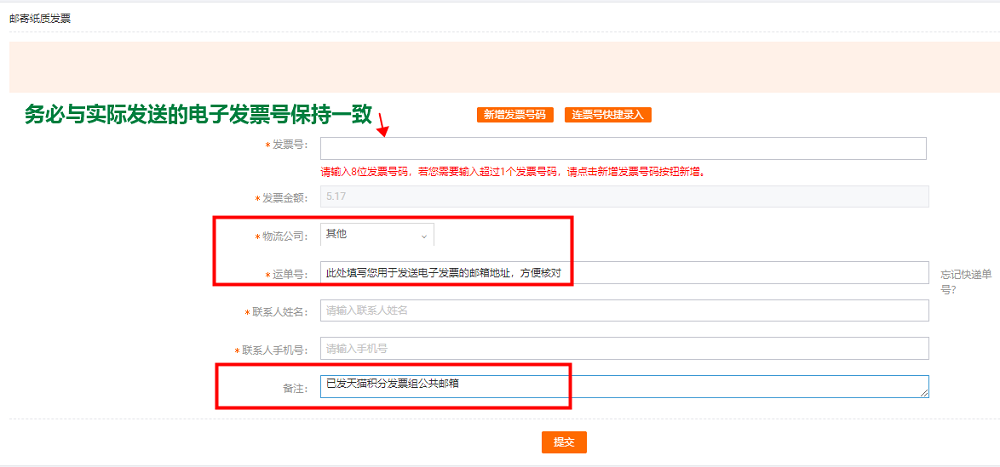This screenshot has width=1000, height=467.
Task: Click the green 务必与实际发送 instruction text
Action: coord(197,114)
